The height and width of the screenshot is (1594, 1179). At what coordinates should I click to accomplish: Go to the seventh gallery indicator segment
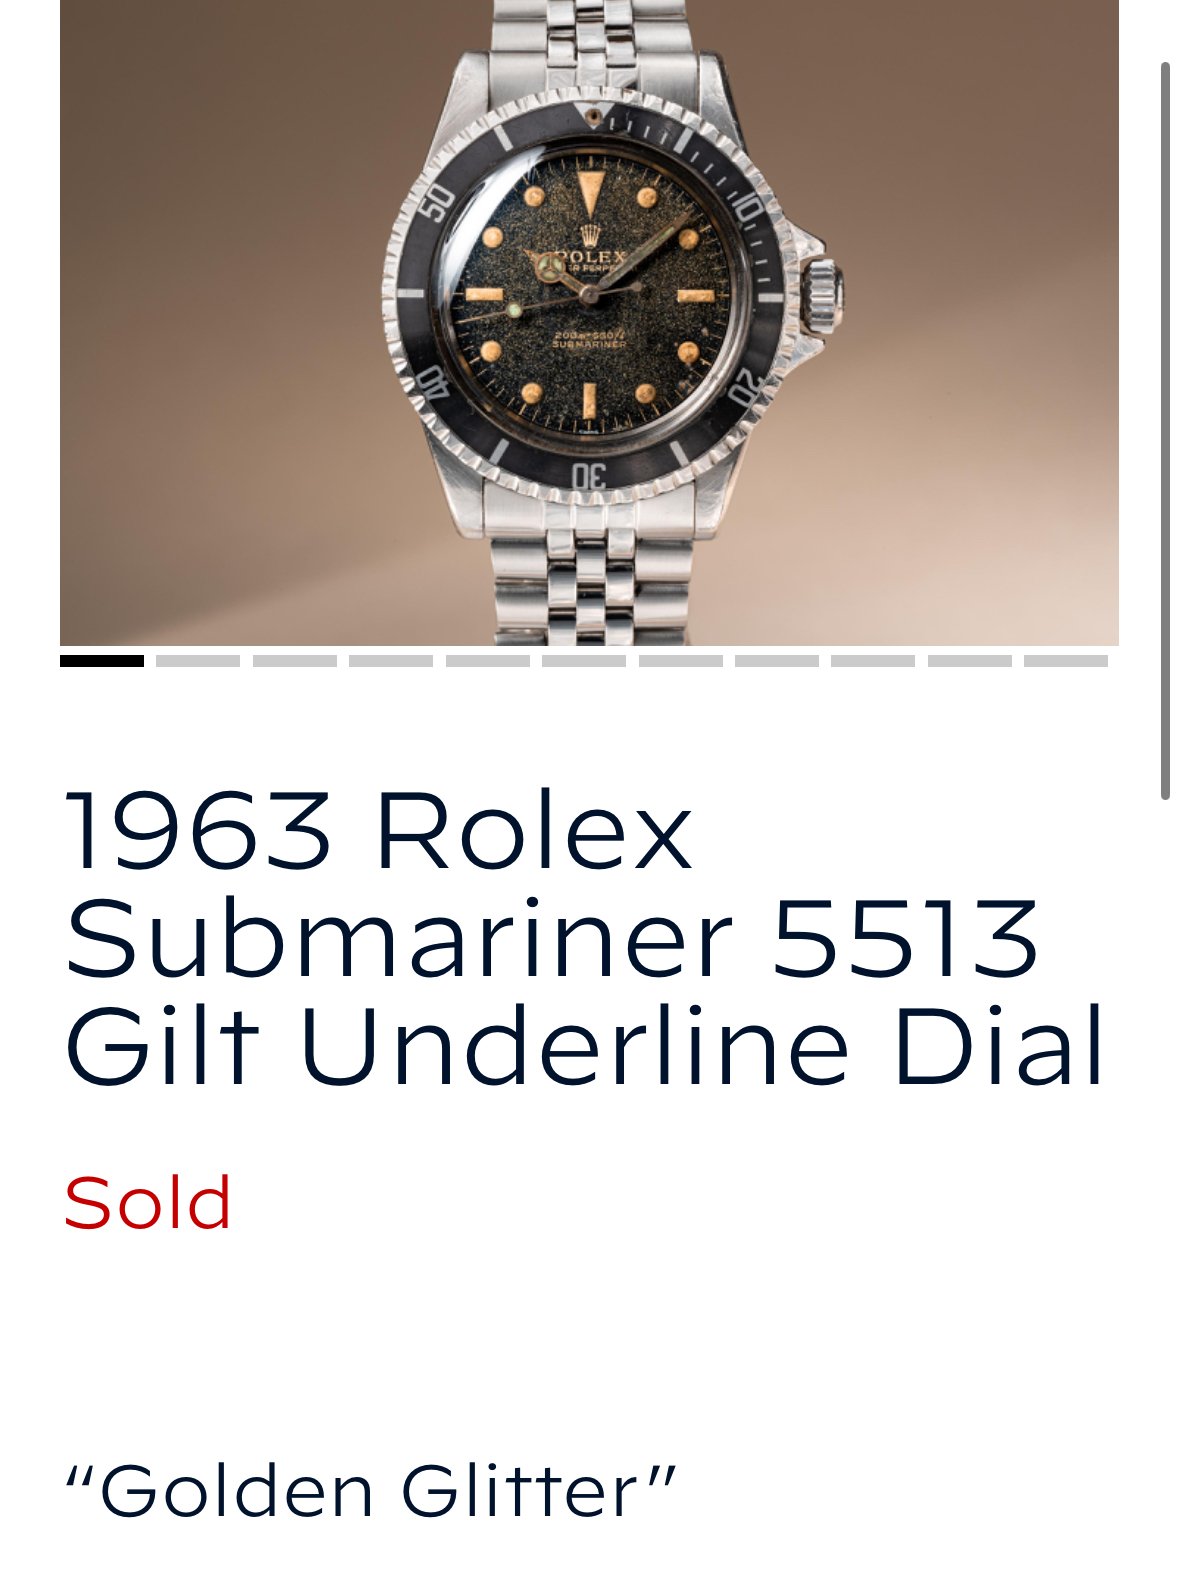tap(681, 661)
